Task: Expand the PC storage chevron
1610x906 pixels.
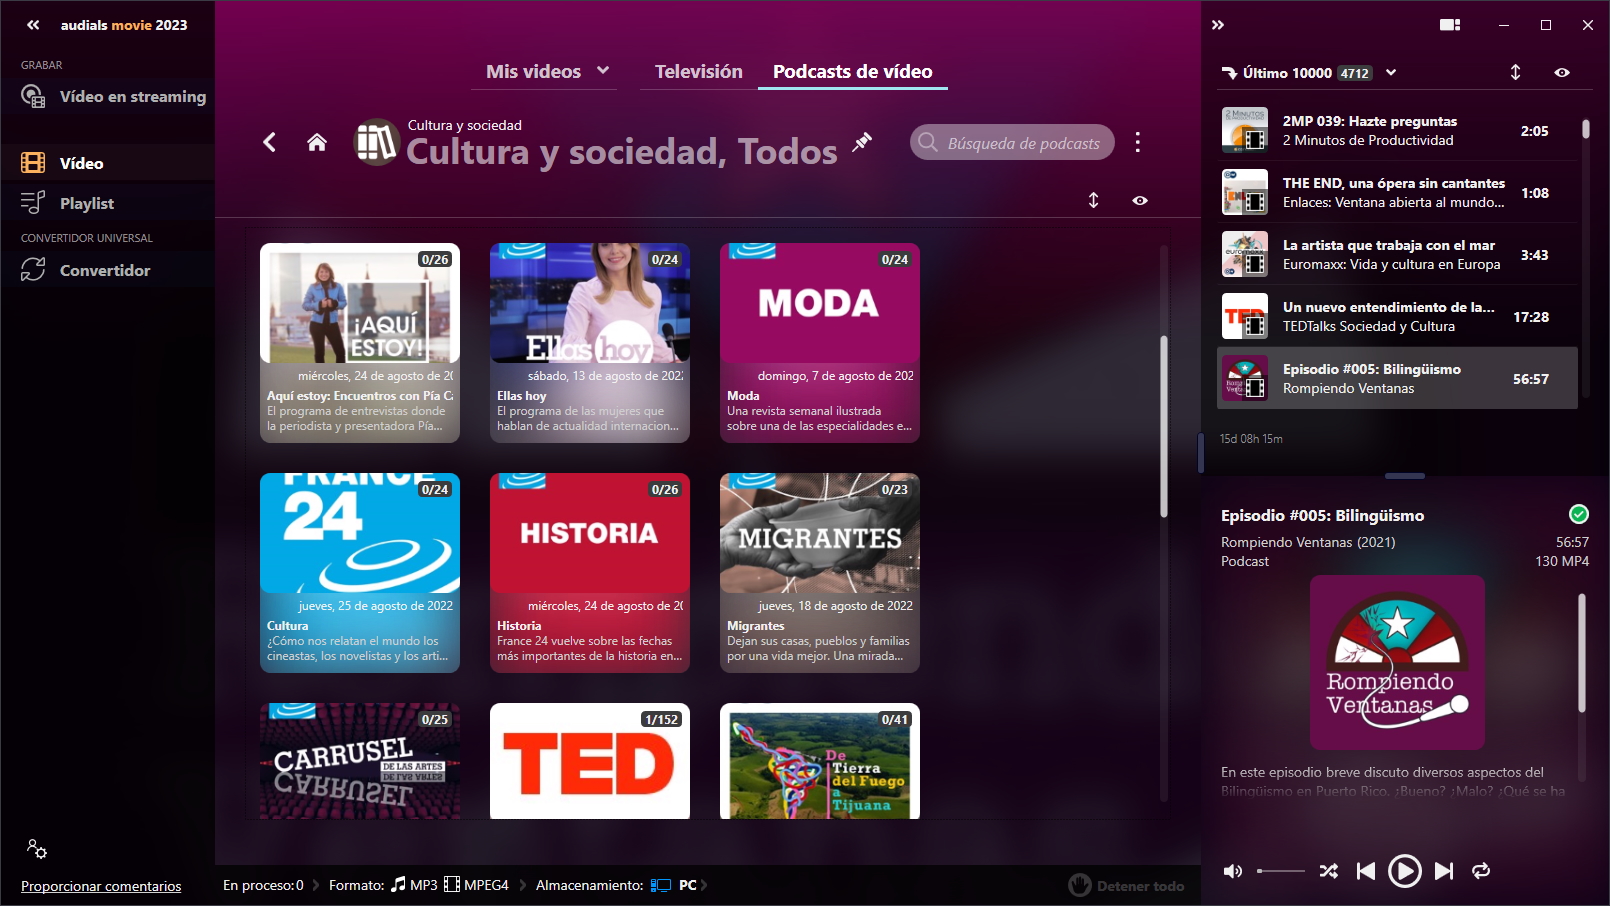Action: pyautogui.click(x=704, y=885)
